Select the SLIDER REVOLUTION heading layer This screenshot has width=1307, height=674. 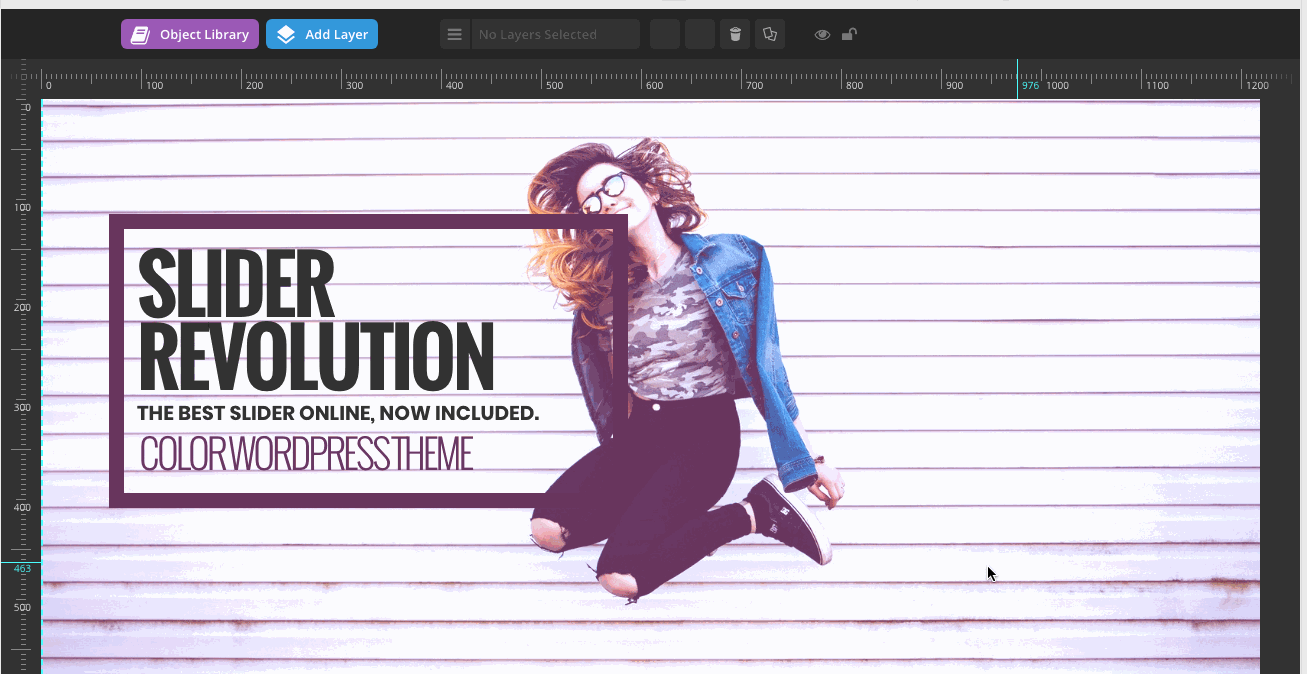point(315,322)
